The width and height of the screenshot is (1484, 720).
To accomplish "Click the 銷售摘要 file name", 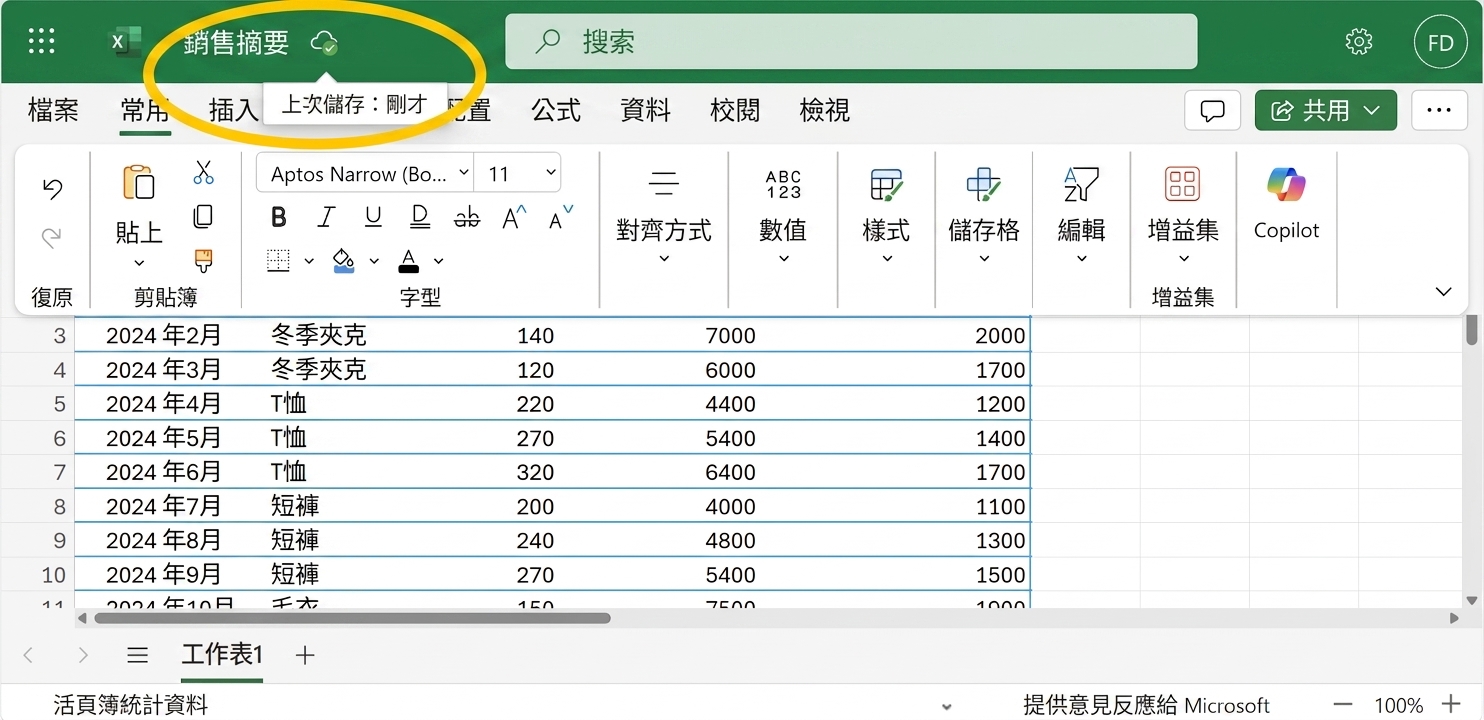I will (x=237, y=43).
